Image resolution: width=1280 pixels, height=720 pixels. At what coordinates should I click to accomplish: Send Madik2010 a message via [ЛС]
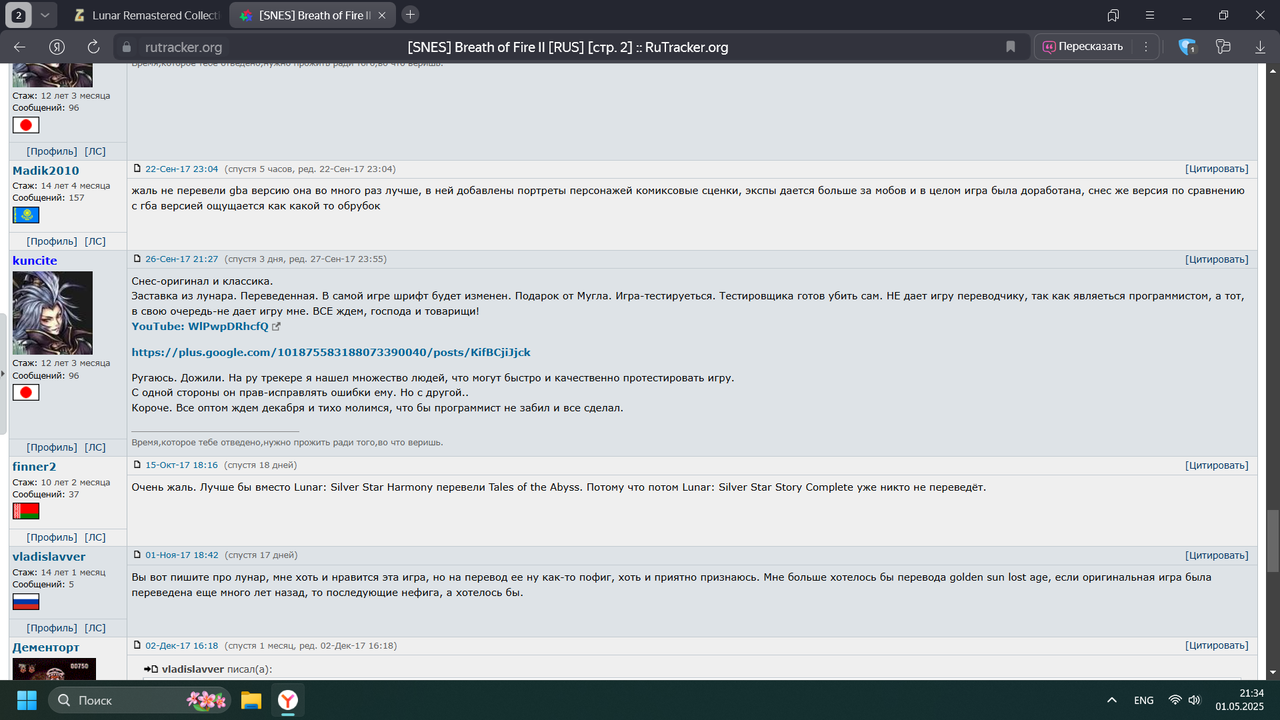(95, 241)
